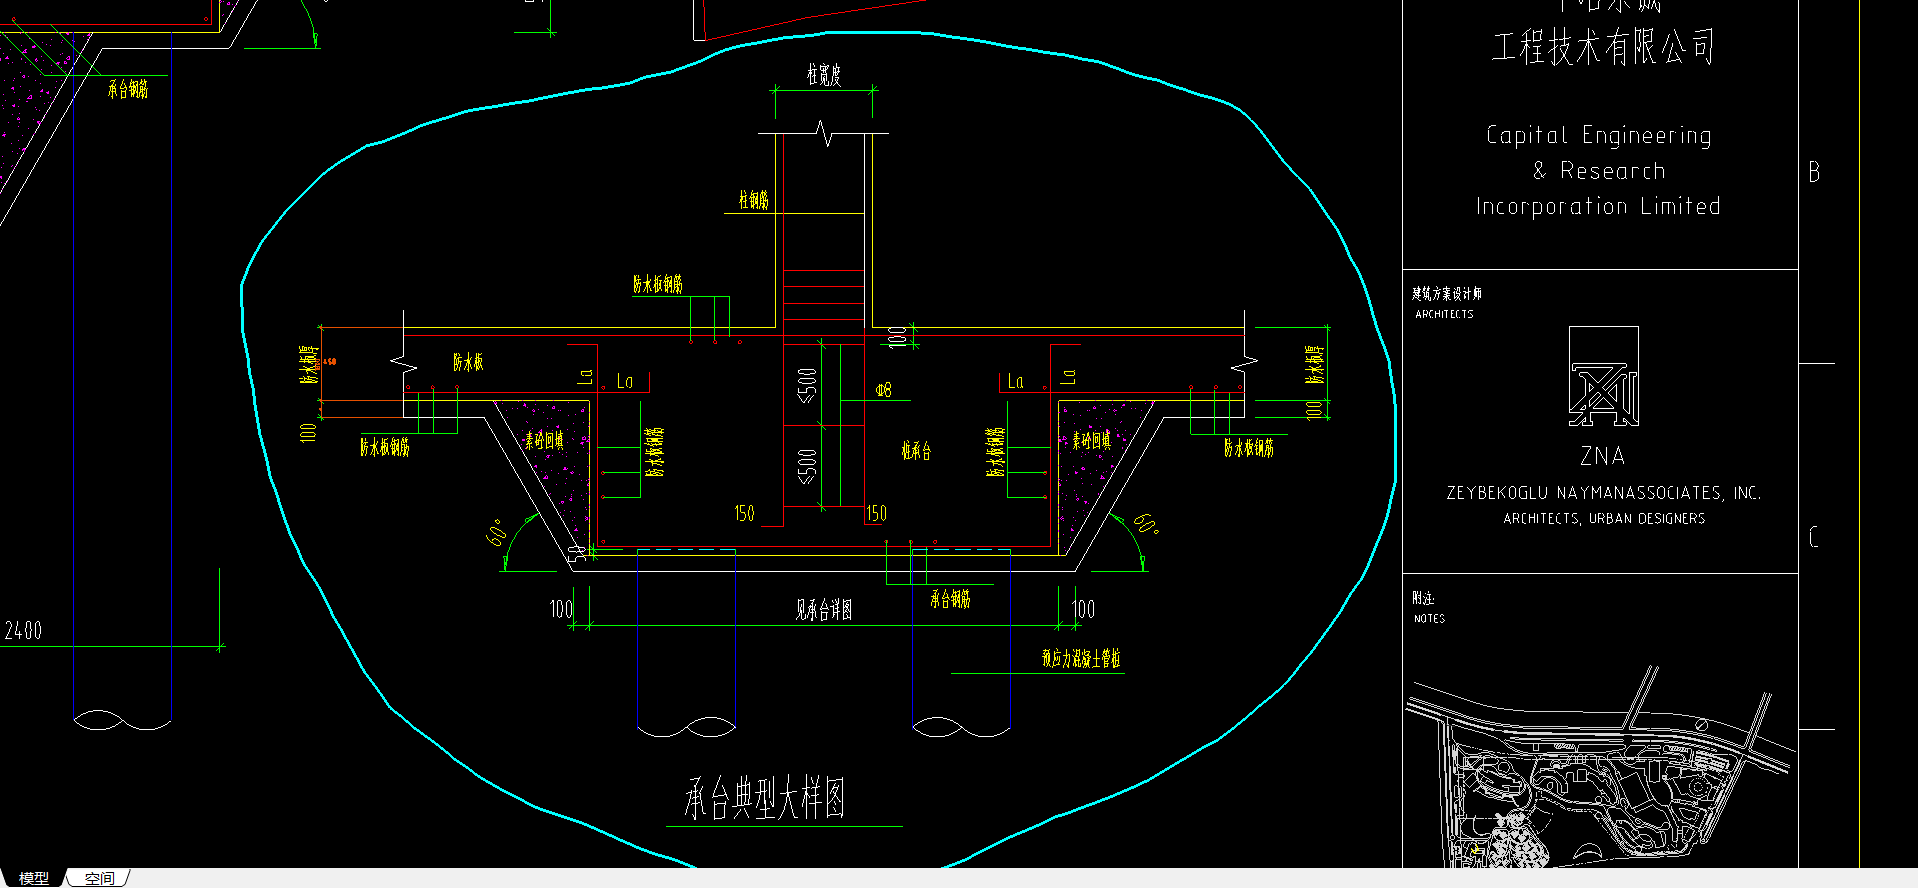The height and width of the screenshot is (888, 1918).
Task: Switch to the 模型 model tab
Action: point(33,878)
